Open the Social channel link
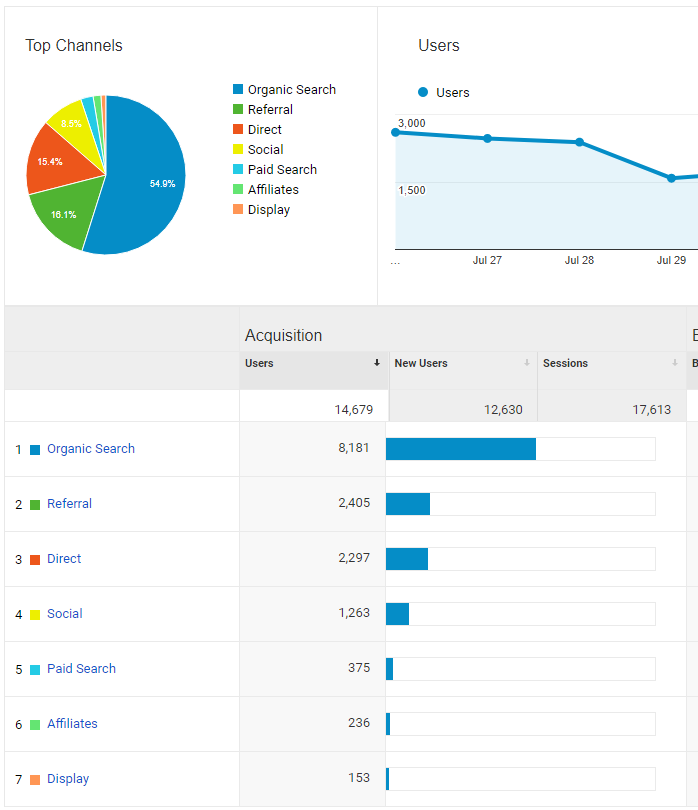This screenshot has width=698, height=810. coord(65,613)
